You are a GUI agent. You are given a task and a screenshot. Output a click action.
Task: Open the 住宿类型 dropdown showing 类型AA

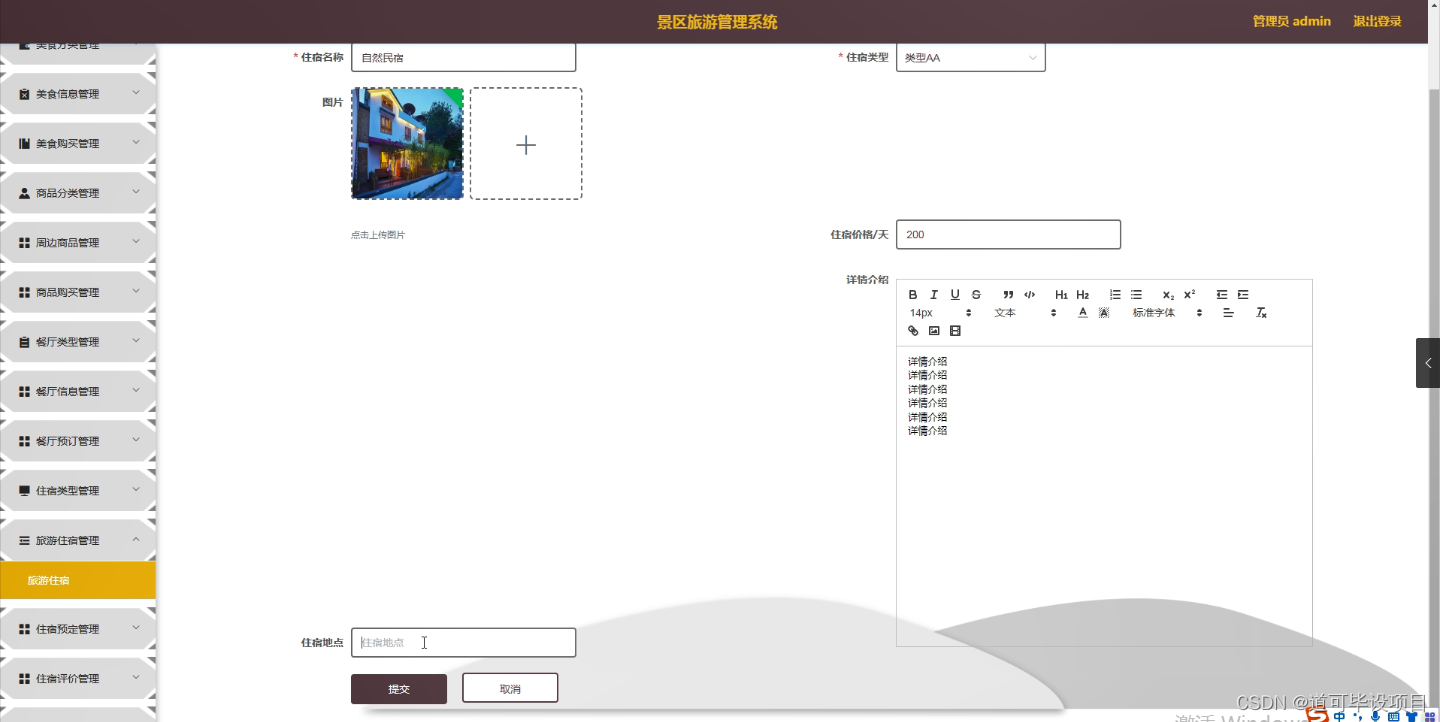click(x=969, y=57)
